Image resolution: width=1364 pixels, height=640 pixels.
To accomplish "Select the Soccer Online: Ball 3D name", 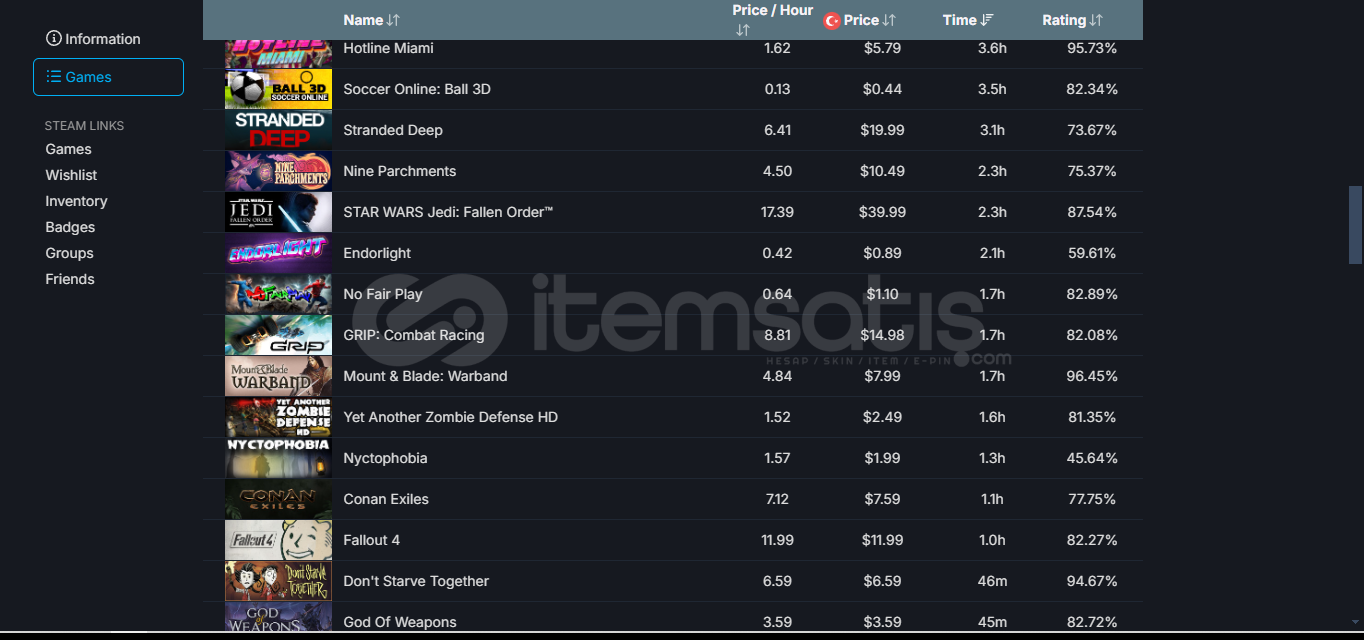I will 417,89.
